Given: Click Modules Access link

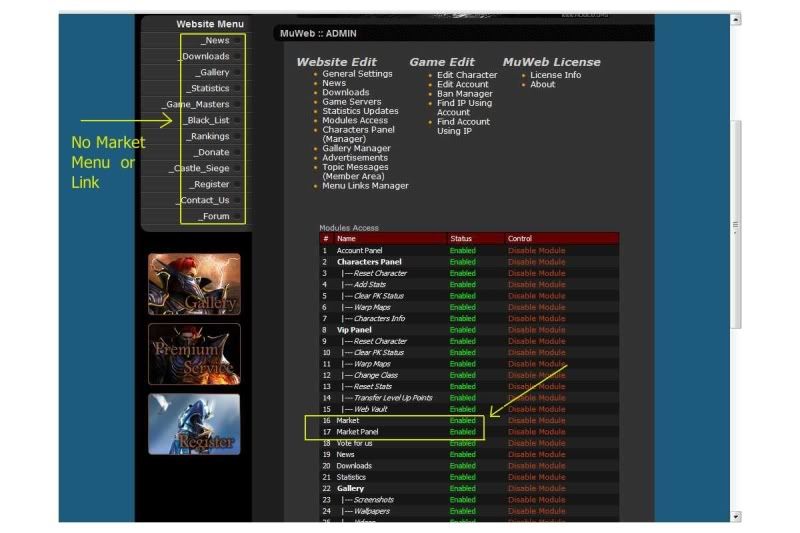Looking at the screenshot, I should click(x=354, y=120).
